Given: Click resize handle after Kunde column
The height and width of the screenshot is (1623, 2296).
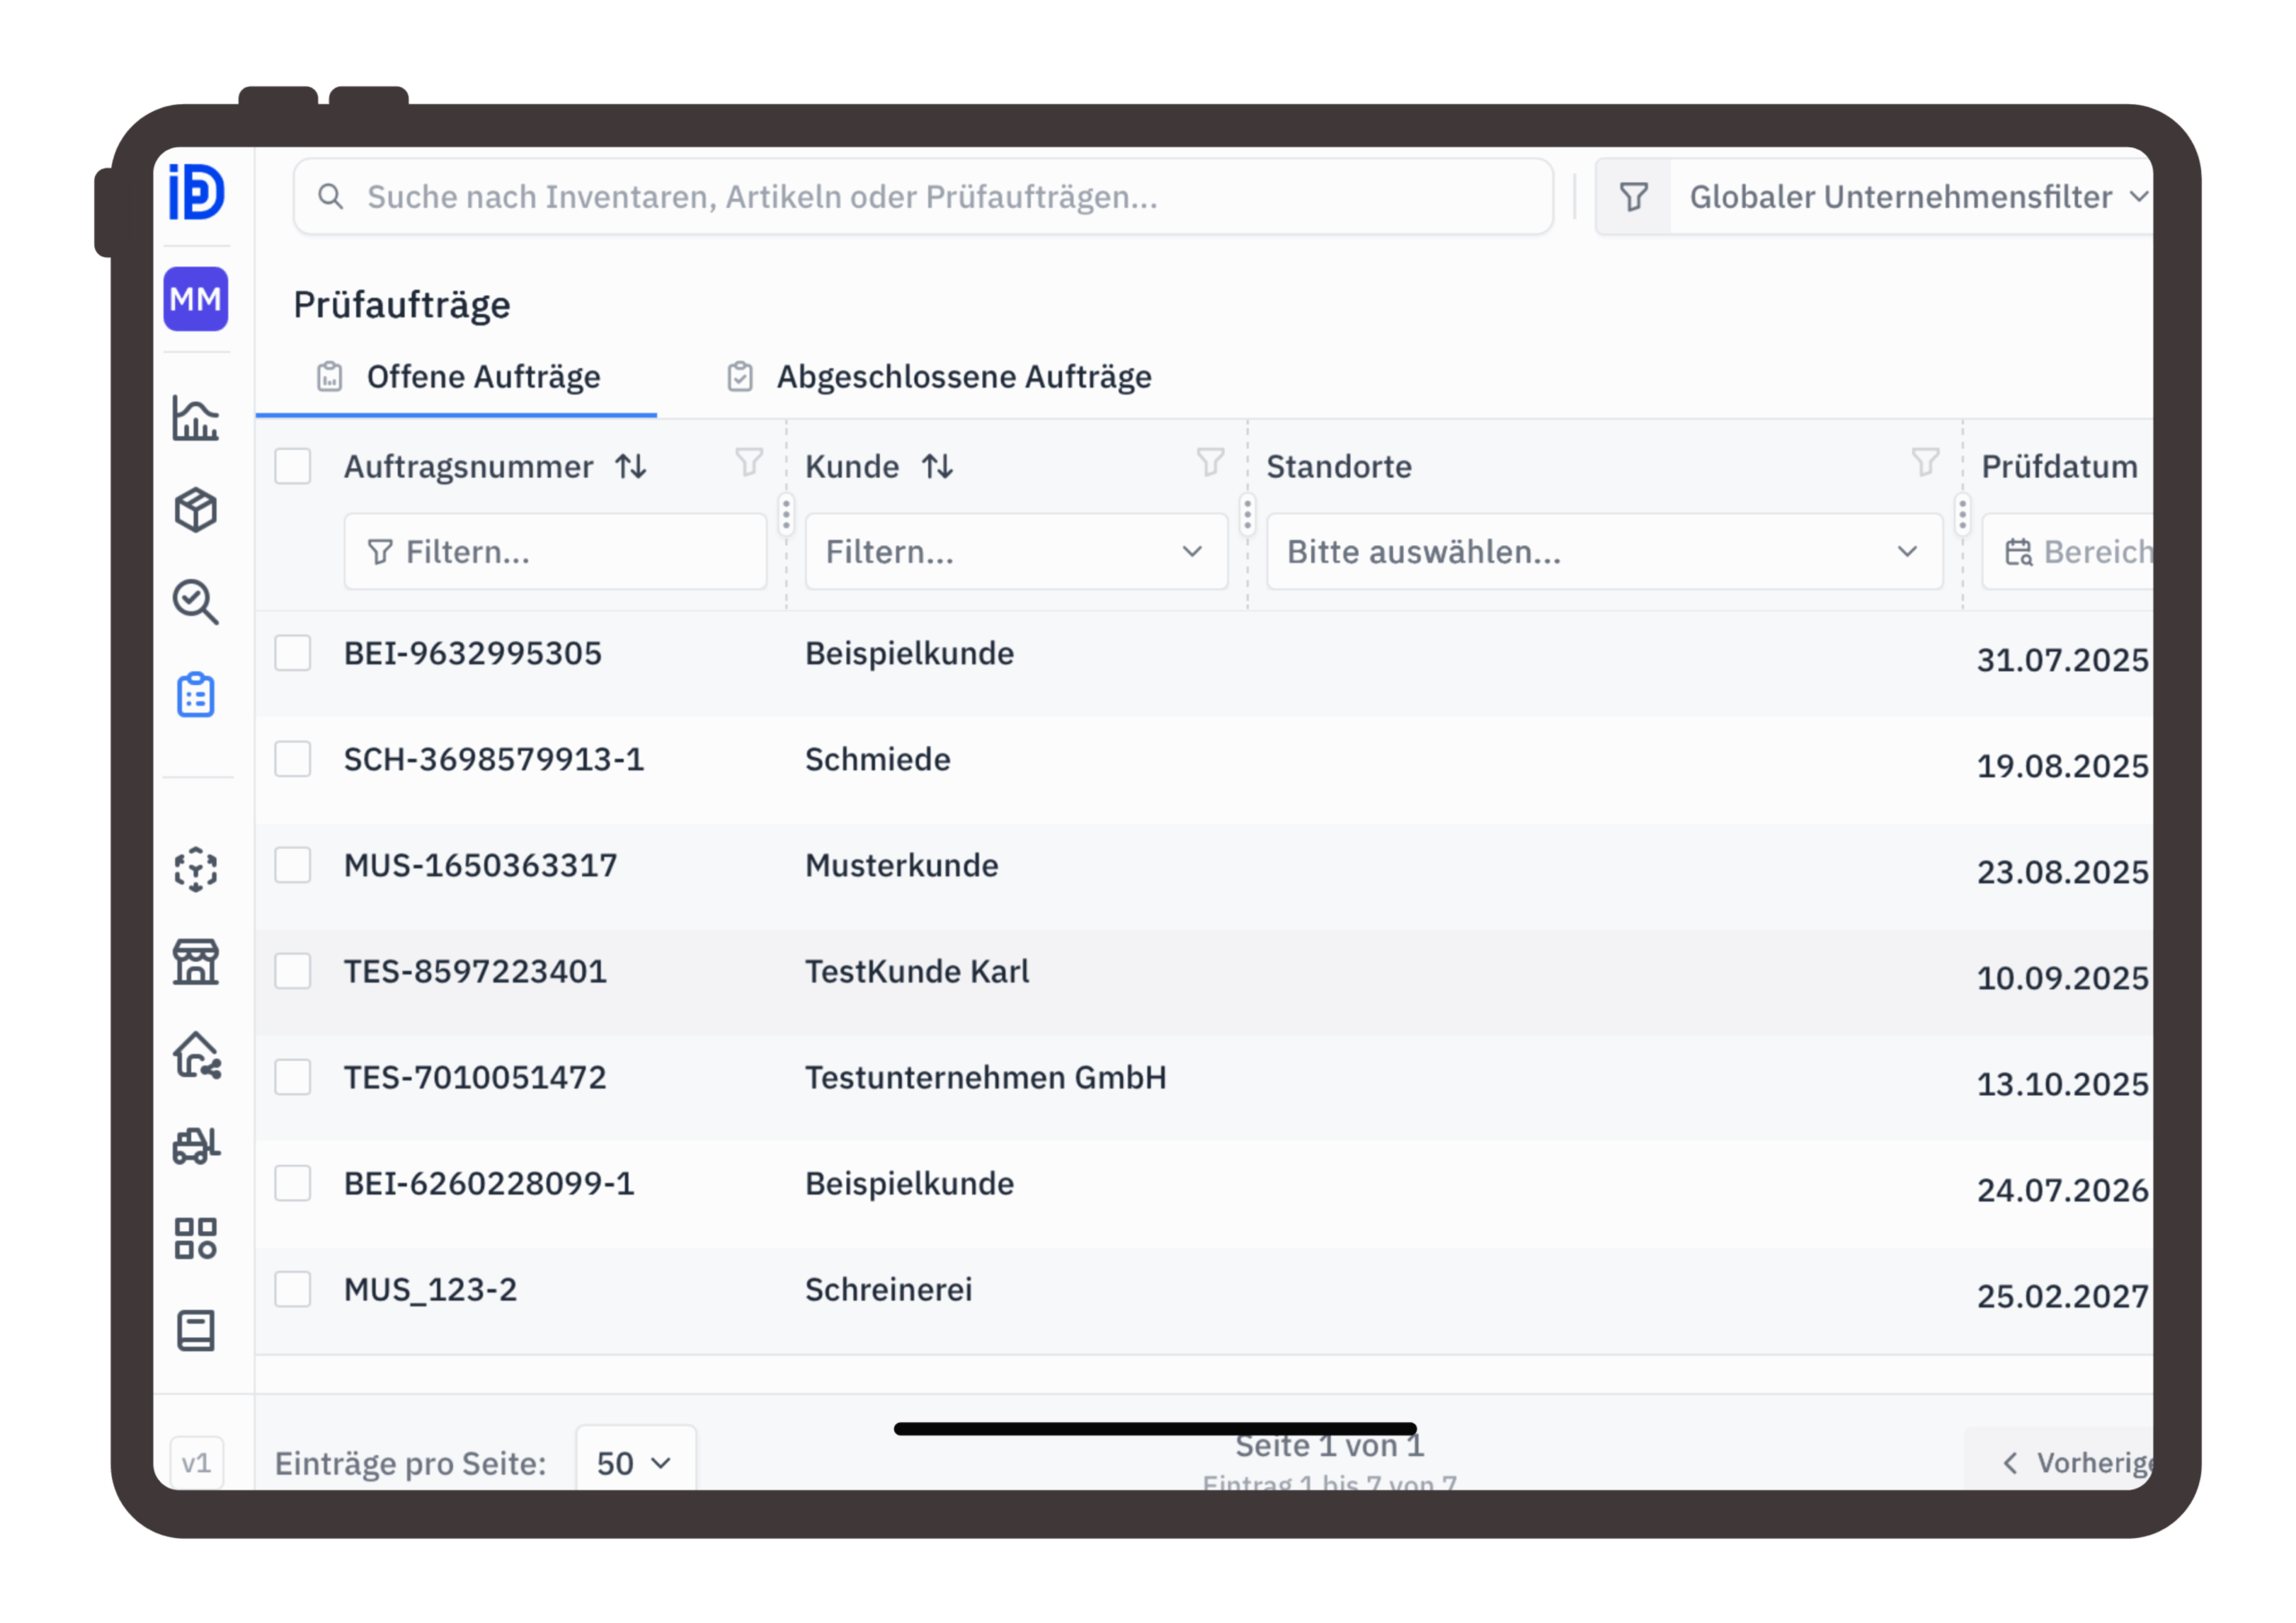Looking at the screenshot, I should [x=1247, y=514].
